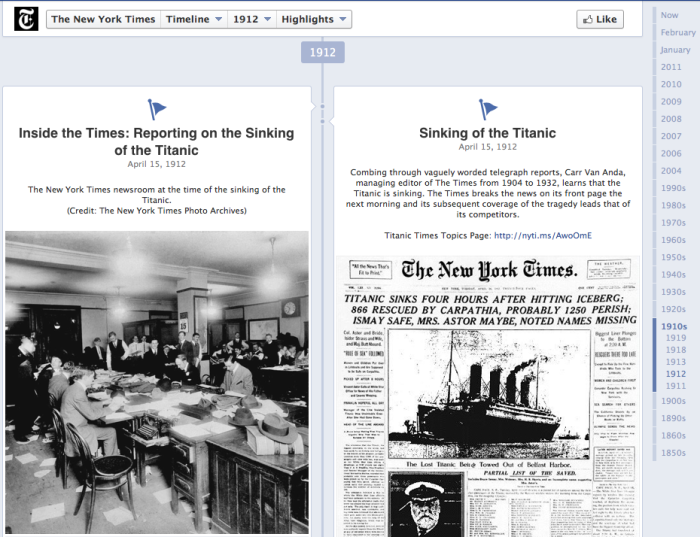Image resolution: width=700 pixels, height=537 pixels.
Task: Open the newsroom photograph
Action: [x=157, y=382]
